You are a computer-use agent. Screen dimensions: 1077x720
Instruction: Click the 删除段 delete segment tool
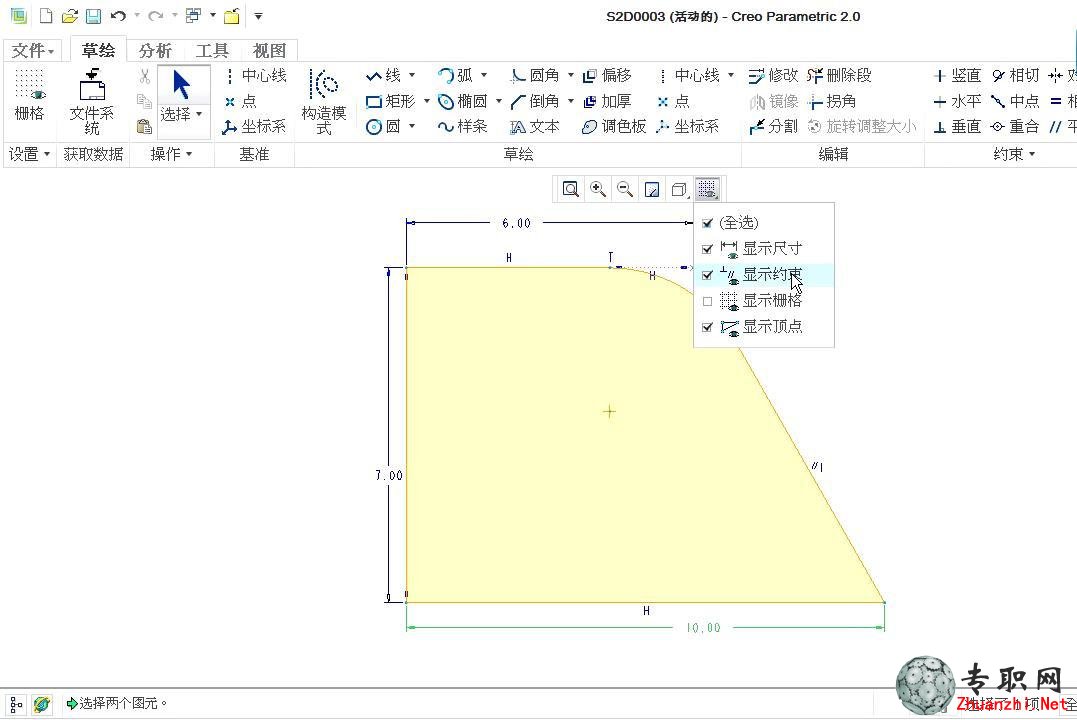(x=839, y=76)
